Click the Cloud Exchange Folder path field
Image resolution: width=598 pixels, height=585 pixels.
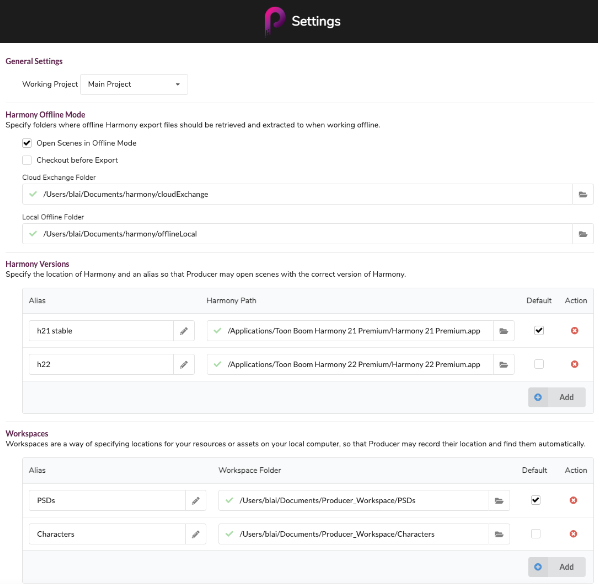tap(297, 194)
